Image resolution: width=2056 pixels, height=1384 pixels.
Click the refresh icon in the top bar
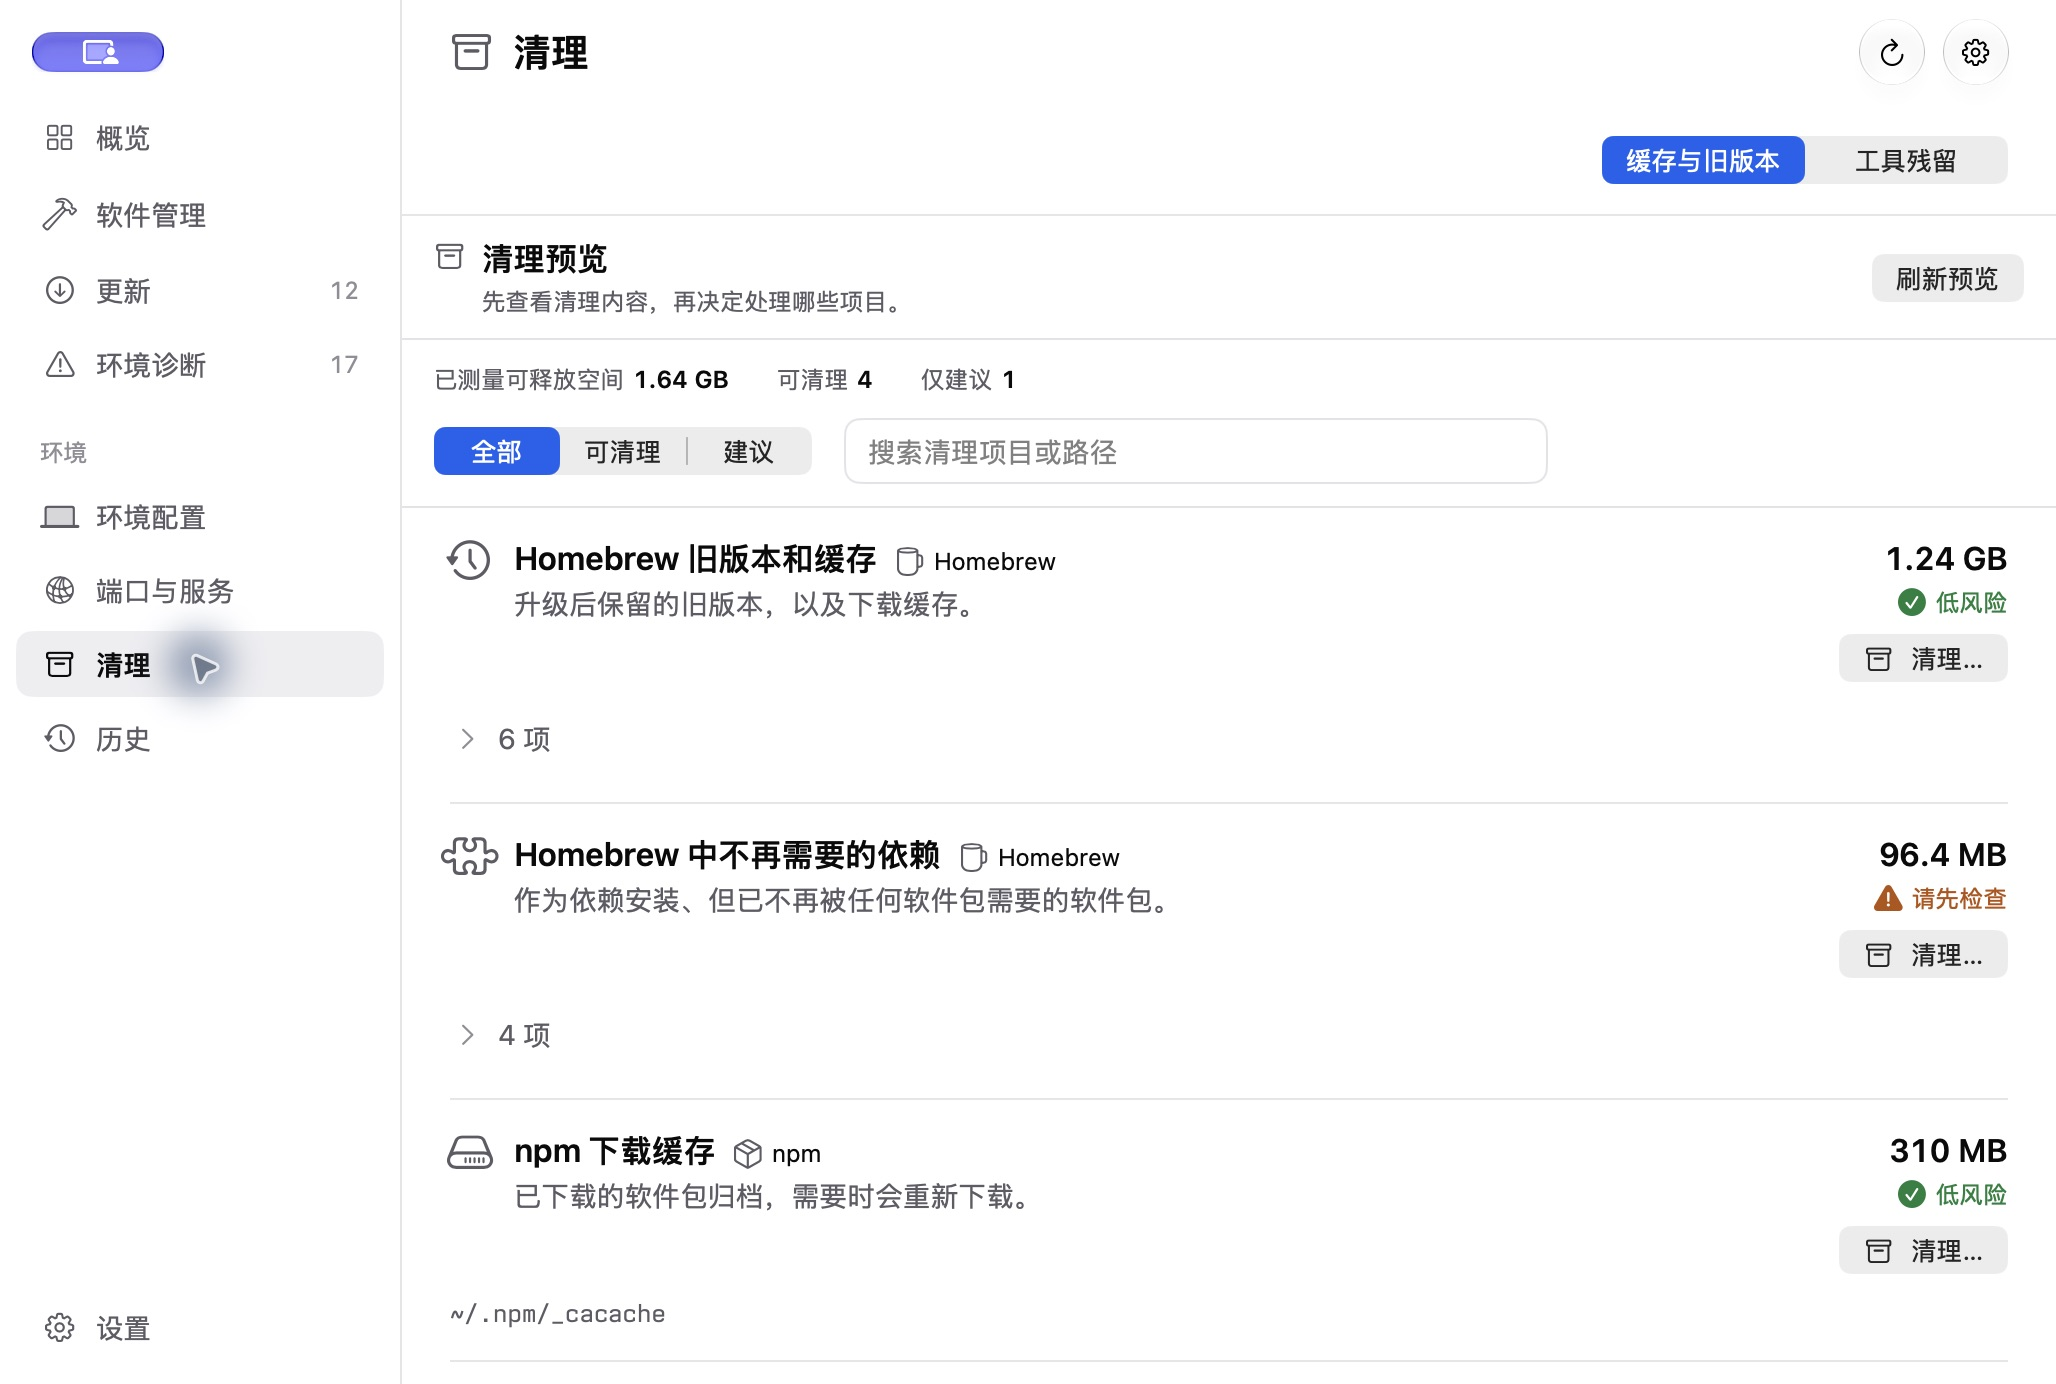pyautogui.click(x=1891, y=53)
